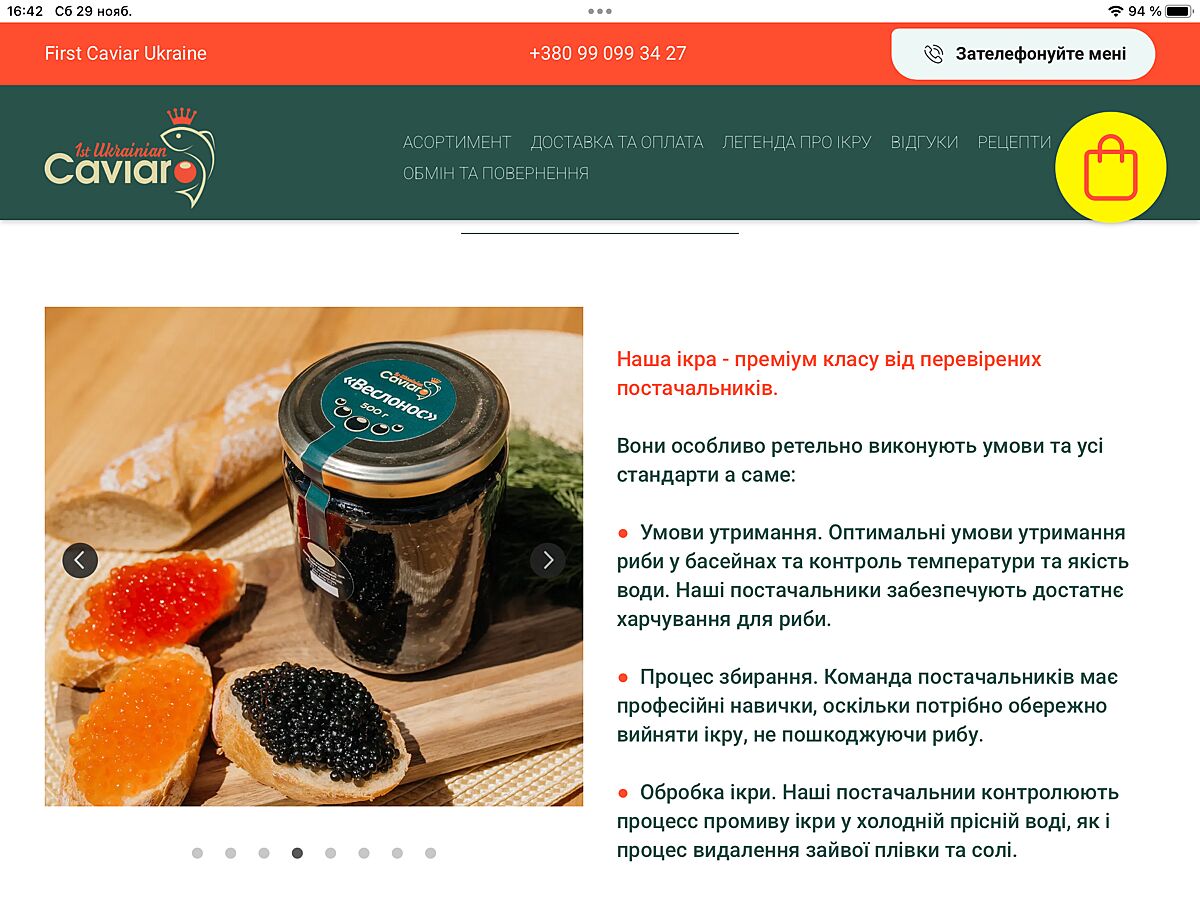Show previous slide with left arrow
Image resolution: width=1200 pixels, height=900 pixels.
(x=80, y=560)
